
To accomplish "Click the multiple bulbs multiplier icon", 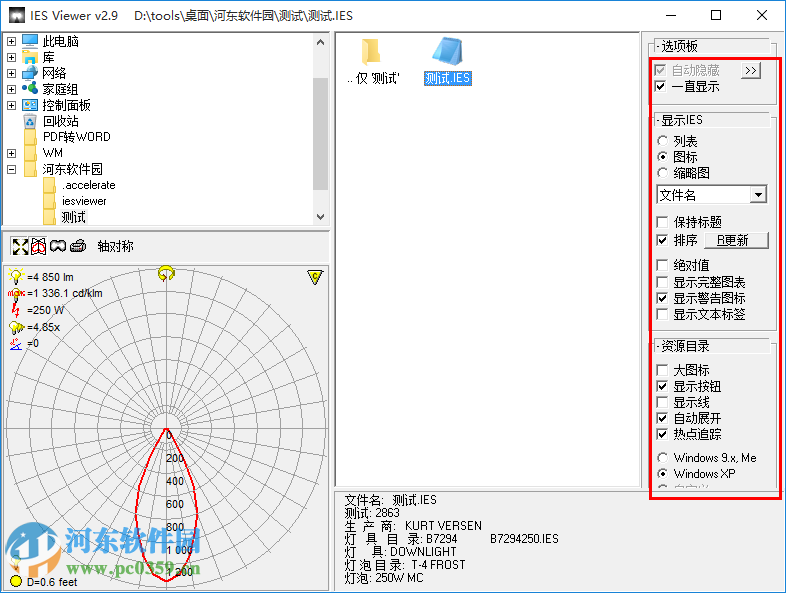I will (x=16, y=327).
